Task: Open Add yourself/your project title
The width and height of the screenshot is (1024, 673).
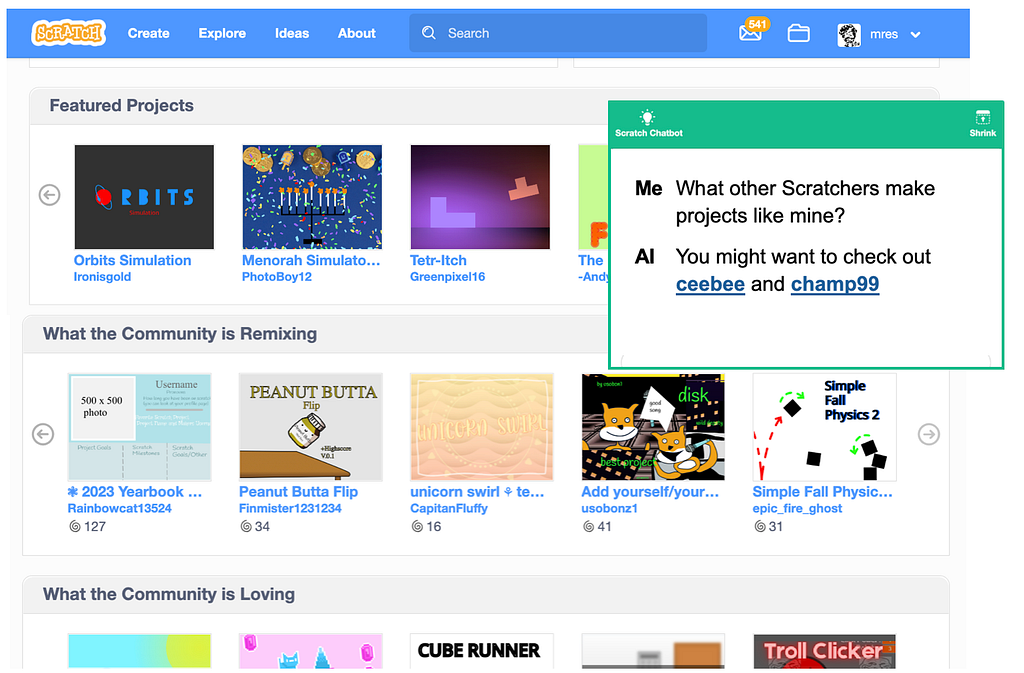Action: click(650, 492)
